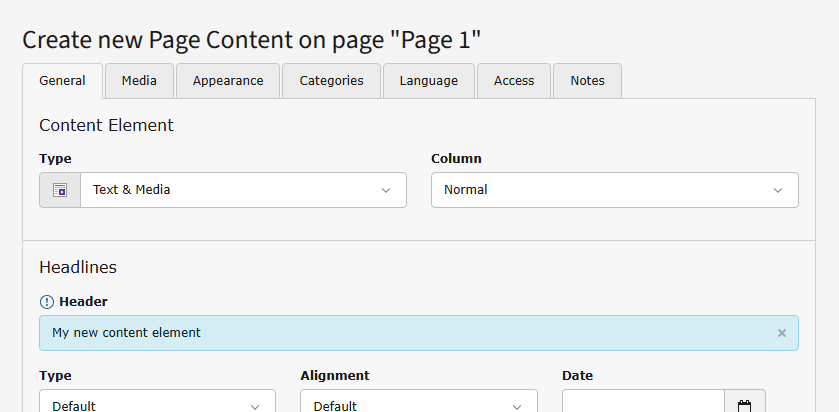This screenshot has width=839, height=412.
Task: Switch to the General tab
Action: click(x=62, y=81)
